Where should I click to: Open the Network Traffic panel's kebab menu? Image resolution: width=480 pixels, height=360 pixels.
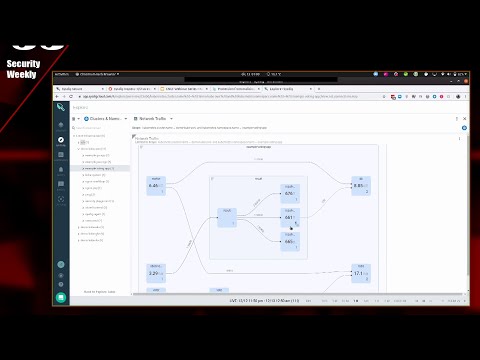(459, 139)
